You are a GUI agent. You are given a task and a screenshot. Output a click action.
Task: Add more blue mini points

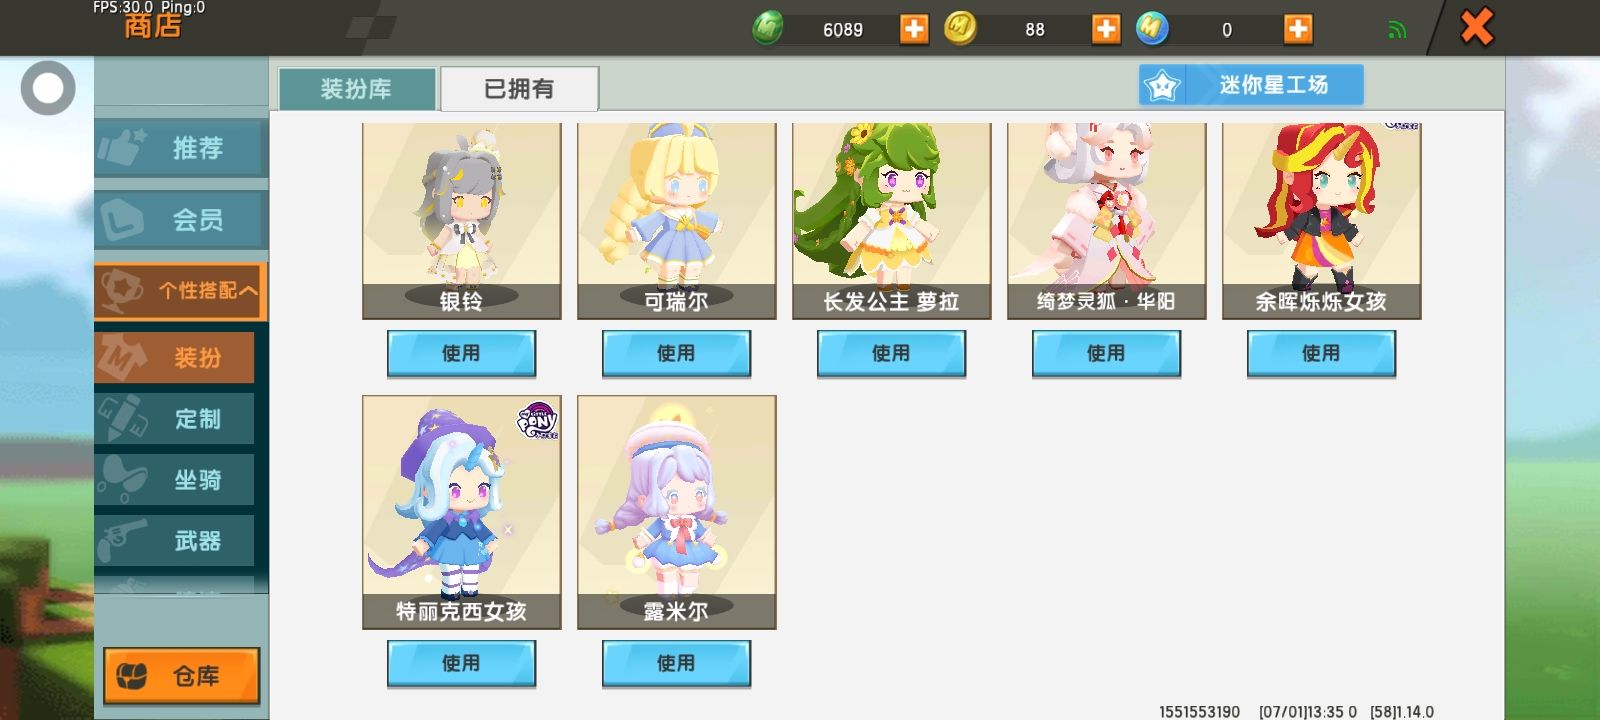(1298, 29)
